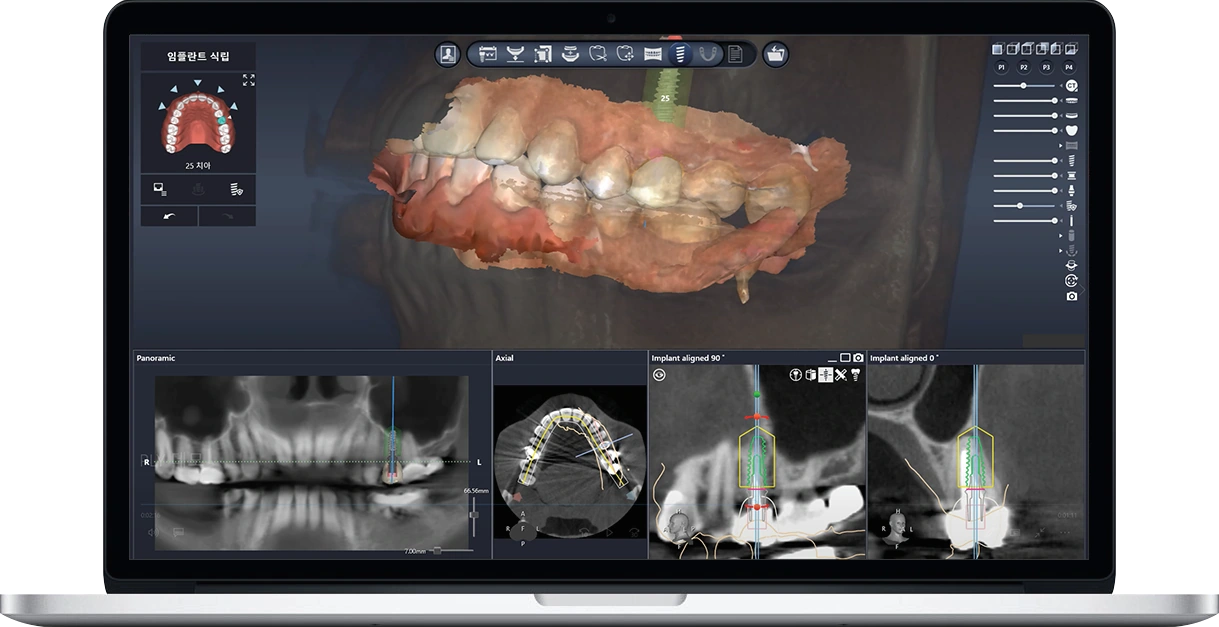The height and width of the screenshot is (627, 1219).
Task: Select the P2 view preset
Action: coord(1024,67)
